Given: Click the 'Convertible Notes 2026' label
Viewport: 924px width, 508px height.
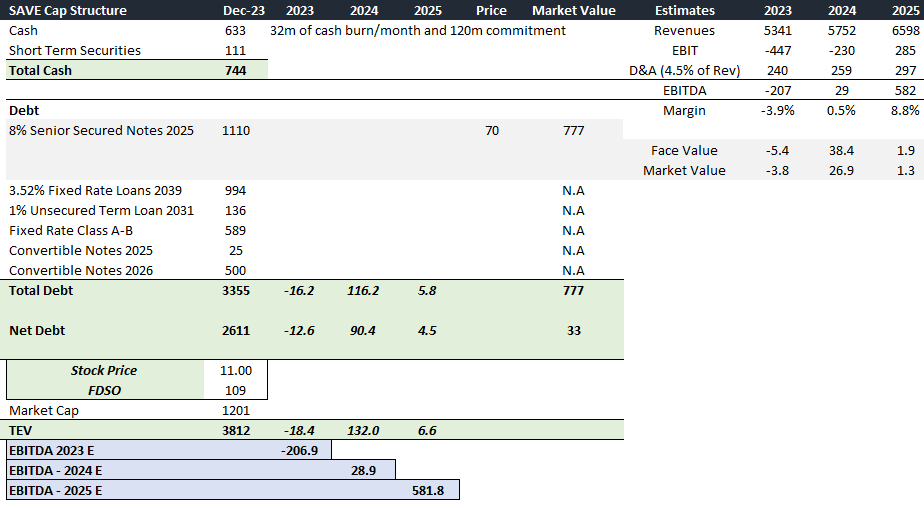Looking at the screenshot, I should coord(81,271).
